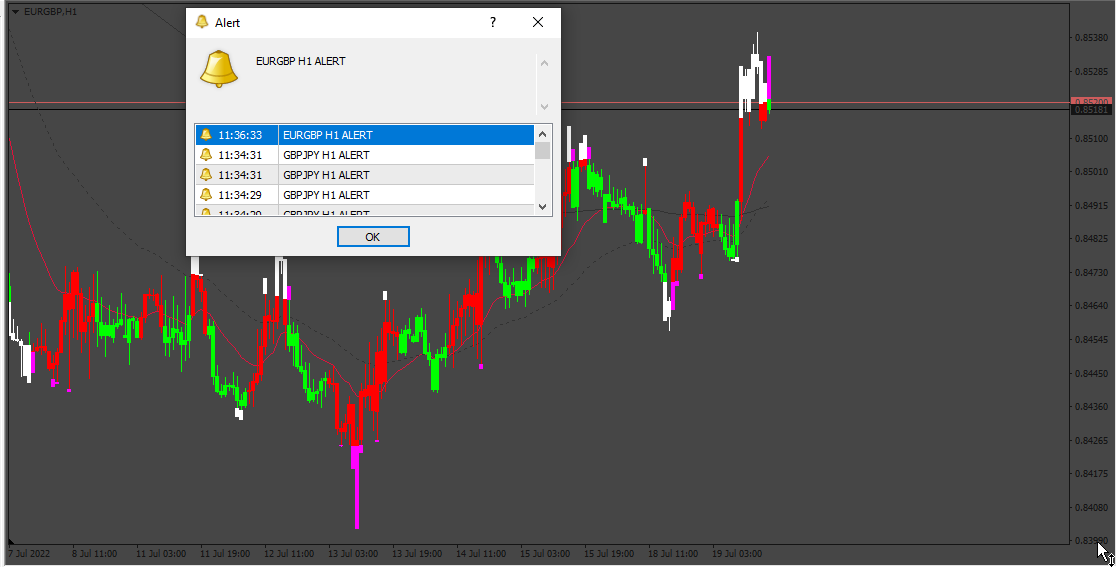Click the 0.84545 price axis label
This screenshot has height=567, width=1117.
pos(1091,339)
